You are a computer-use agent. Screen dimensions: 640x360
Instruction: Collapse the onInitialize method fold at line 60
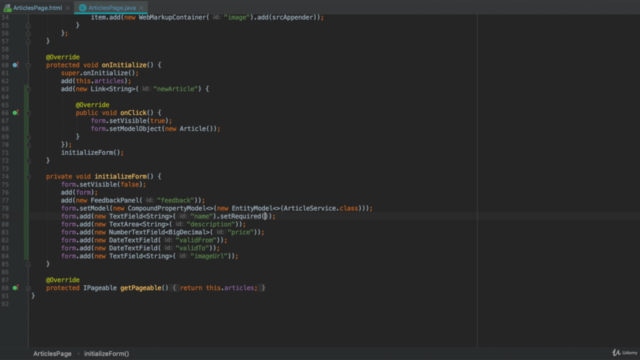[x=28, y=65]
